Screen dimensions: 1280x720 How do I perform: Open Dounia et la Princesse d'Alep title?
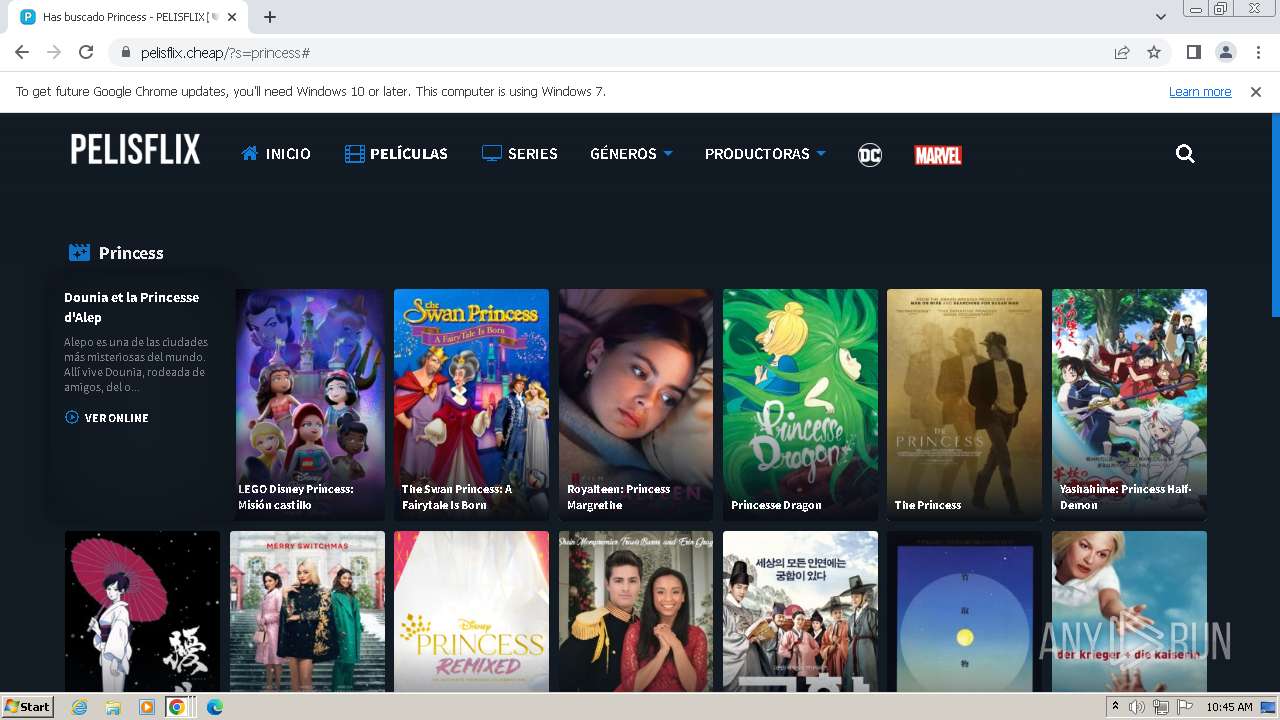pos(132,307)
